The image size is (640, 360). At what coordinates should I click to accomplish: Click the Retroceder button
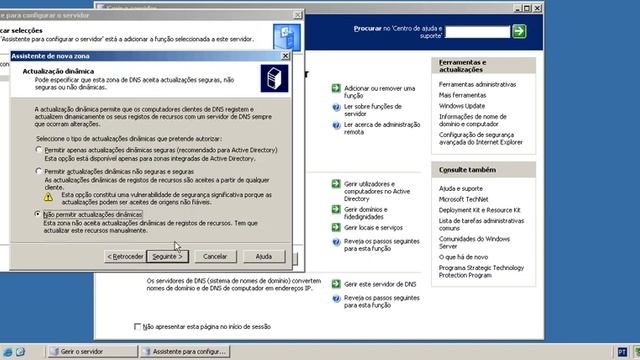(125, 257)
